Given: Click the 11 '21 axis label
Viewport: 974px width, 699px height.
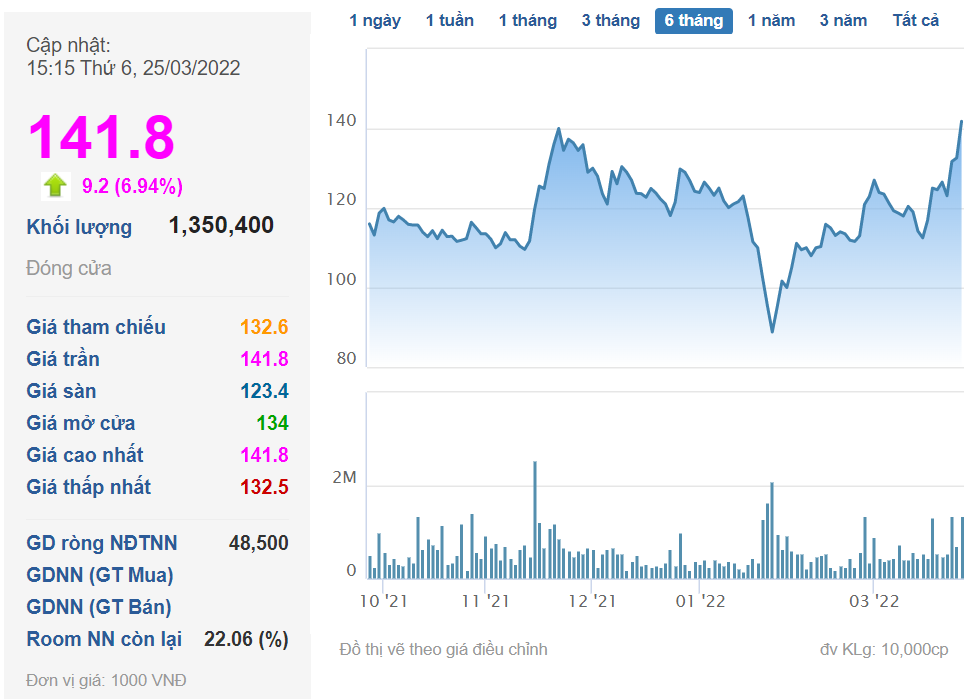Looking at the screenshot, I should 486,601.
